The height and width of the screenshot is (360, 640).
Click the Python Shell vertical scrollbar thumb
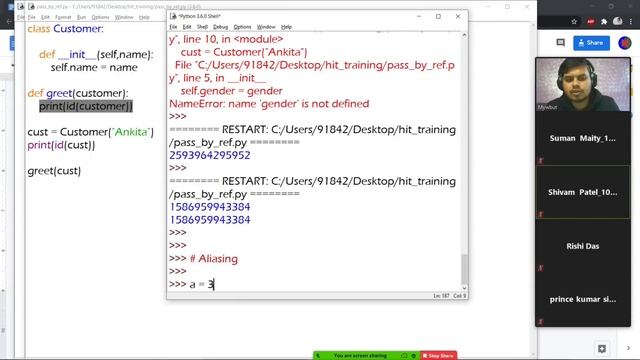(x=464, y=269)
